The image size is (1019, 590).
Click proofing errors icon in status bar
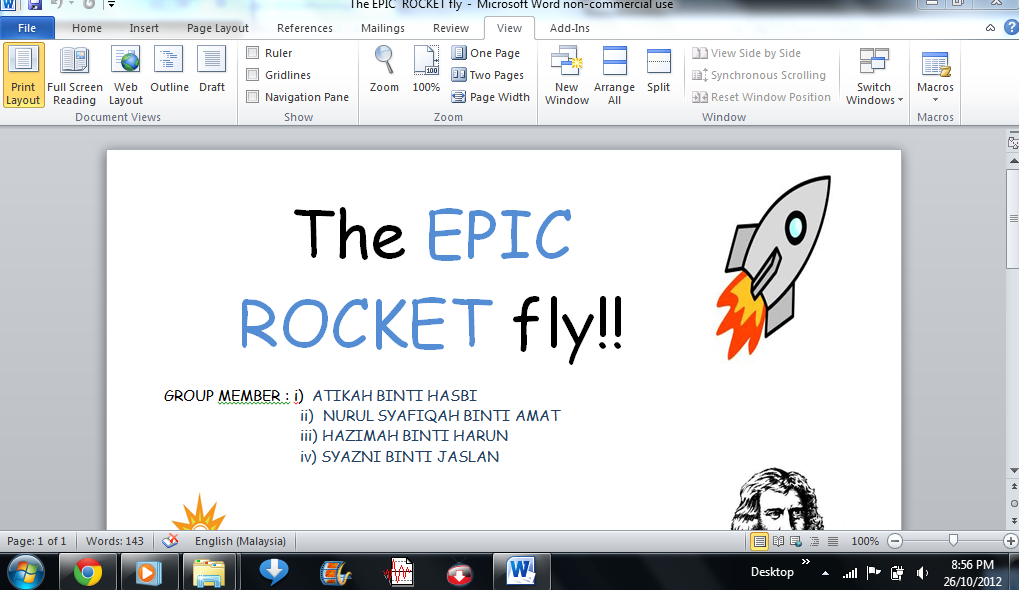point(170,541)
